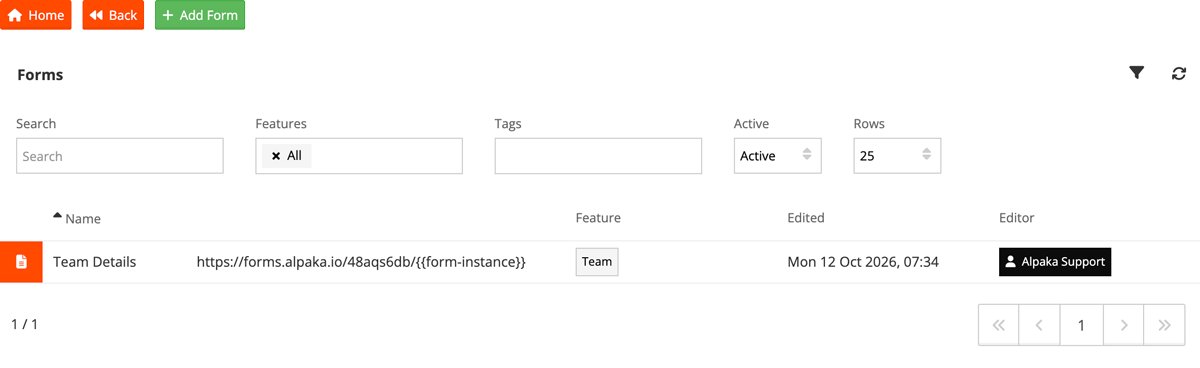
Task: Click the Forms panel heading
Action: point(40,75)
